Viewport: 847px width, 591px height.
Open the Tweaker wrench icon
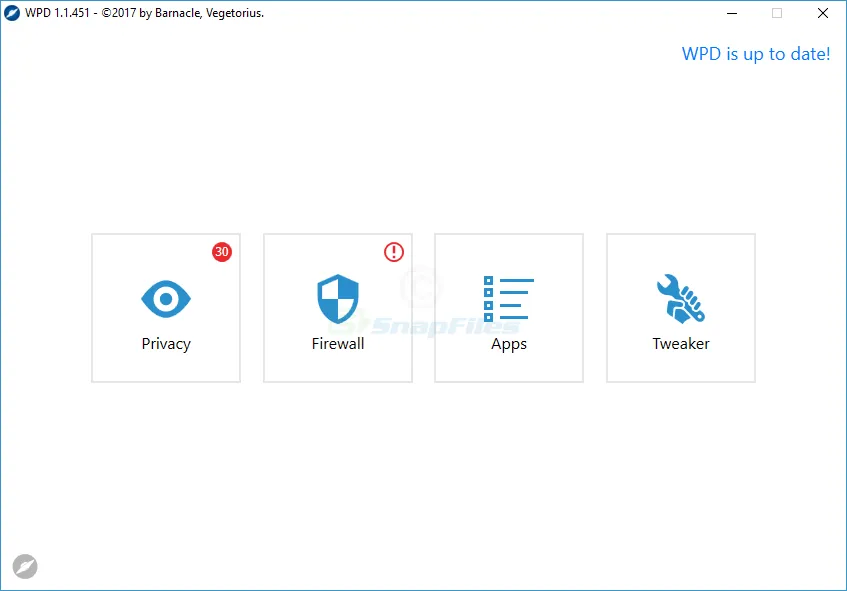coord(681,299)
